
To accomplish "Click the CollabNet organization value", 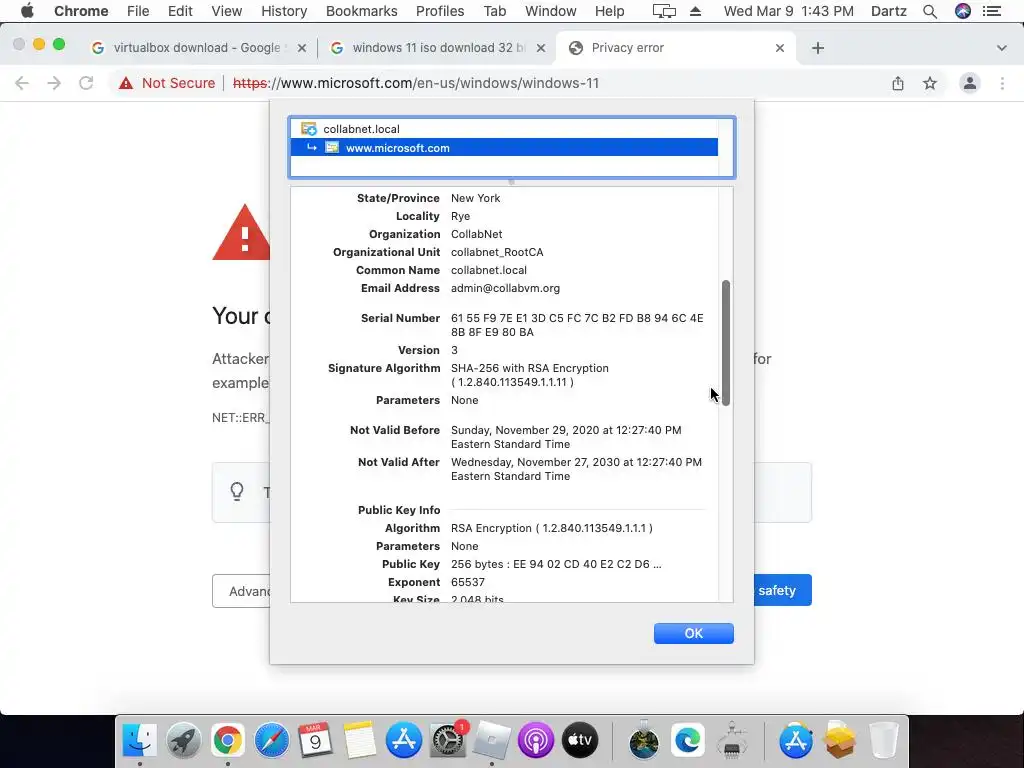I will 477,234.
